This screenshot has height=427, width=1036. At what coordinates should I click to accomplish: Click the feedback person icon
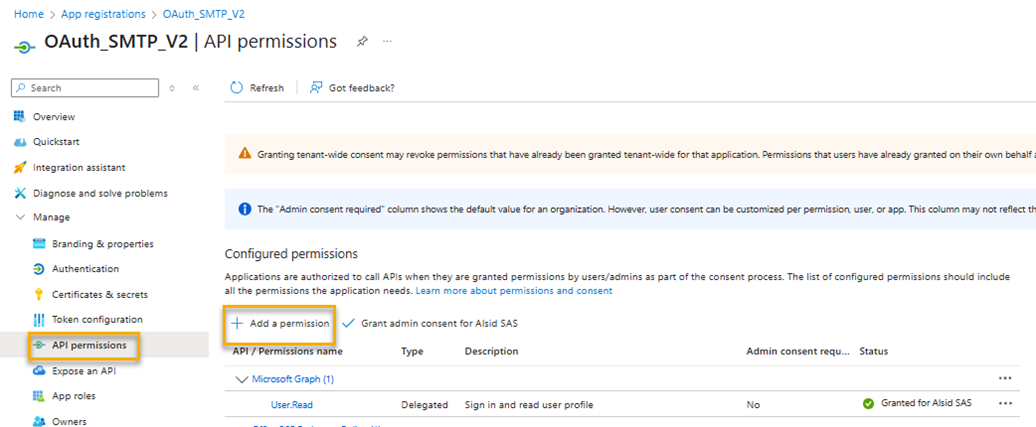(x=316, y=88)
